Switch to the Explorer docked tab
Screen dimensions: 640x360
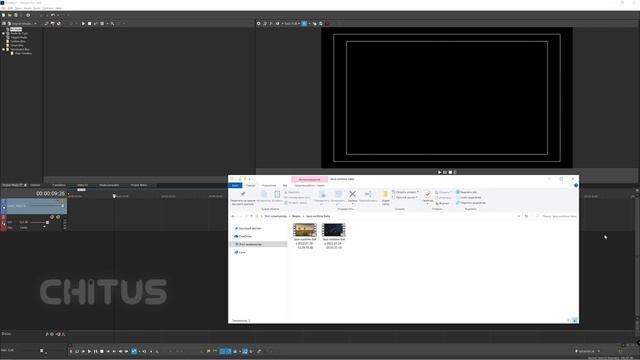coord(35,185)
